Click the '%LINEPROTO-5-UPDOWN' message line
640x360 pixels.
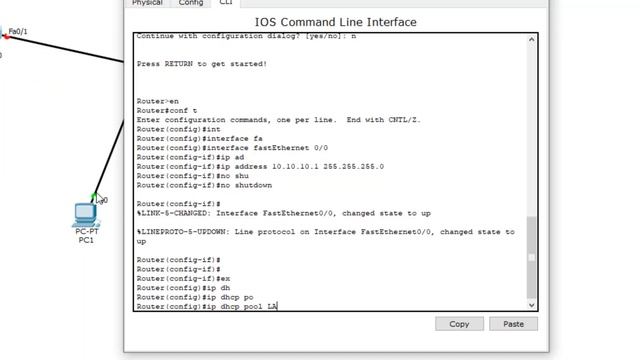(326, 237)
